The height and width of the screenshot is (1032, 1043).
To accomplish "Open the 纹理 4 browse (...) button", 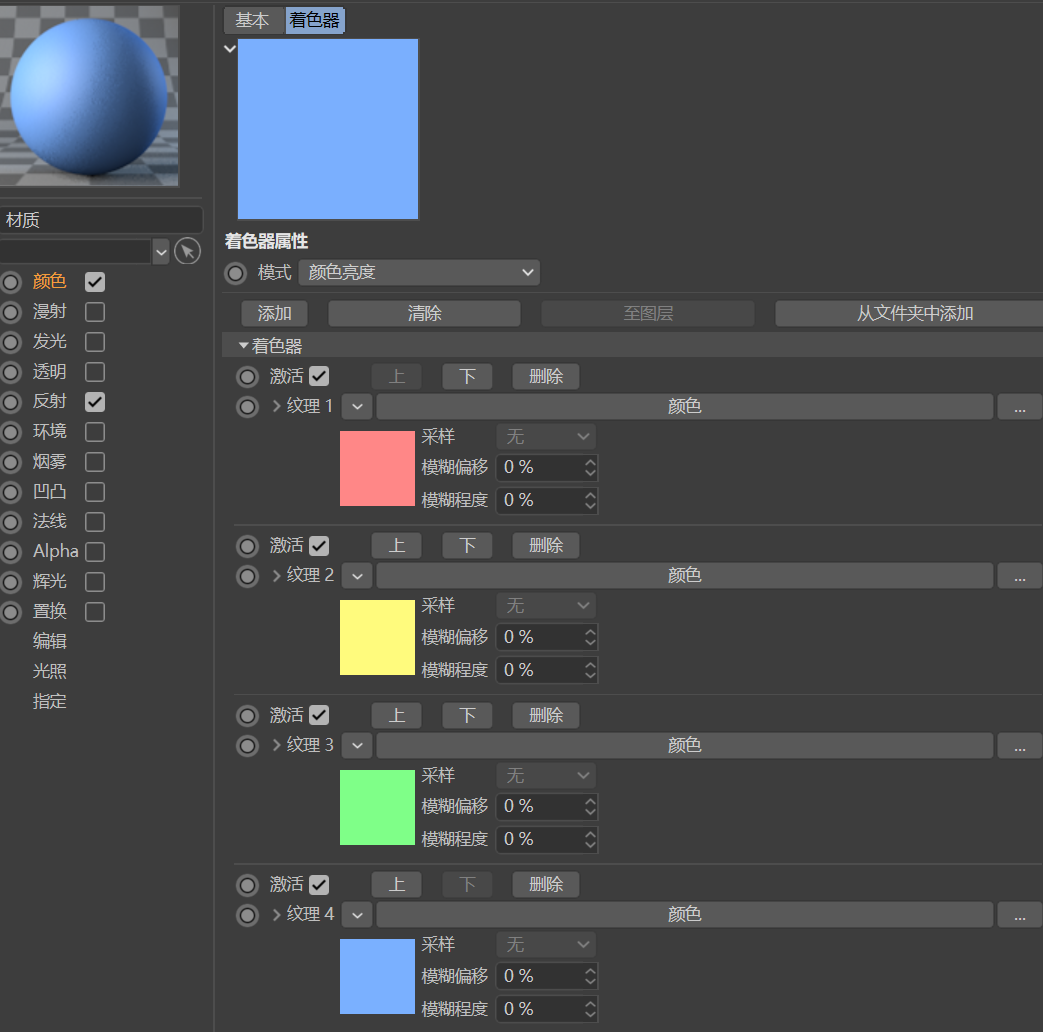I will click(x=1020, y=914).
